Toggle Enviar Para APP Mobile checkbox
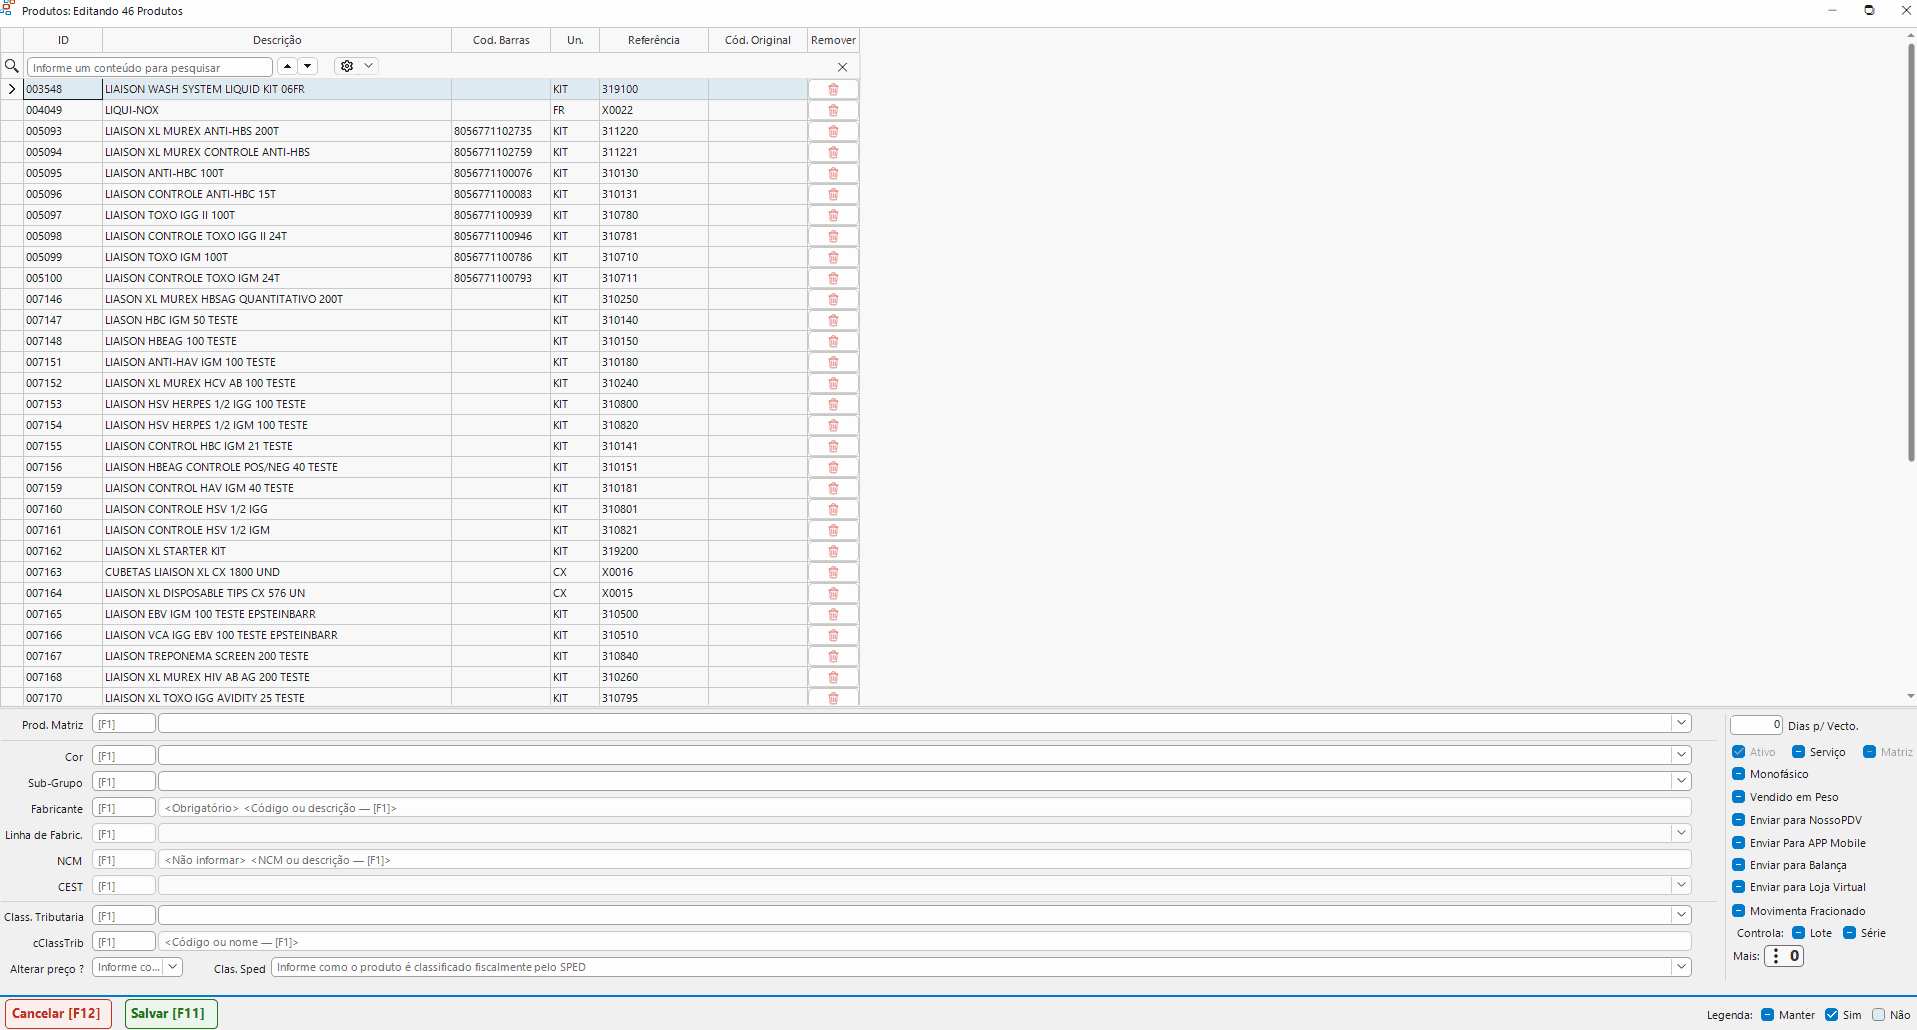This screenshot has width=1917, height=1030. [1739, 843]
